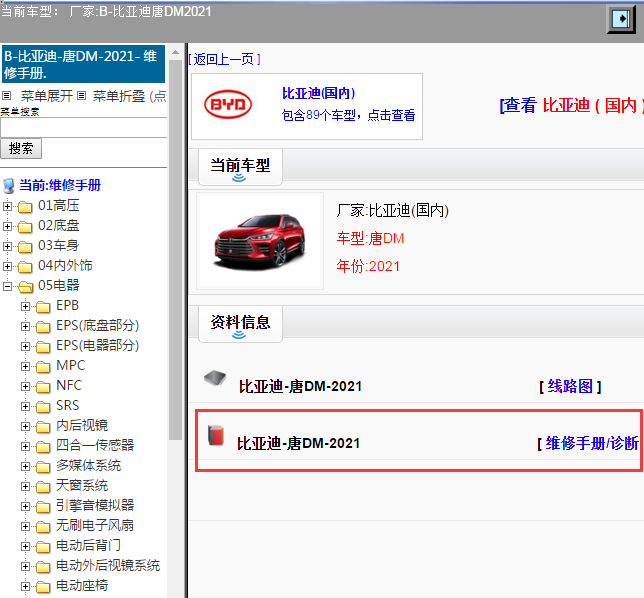This screenshot has height=598, width=644.
Task: Expand the EPS(底盘部分) node
Action: 25,327
